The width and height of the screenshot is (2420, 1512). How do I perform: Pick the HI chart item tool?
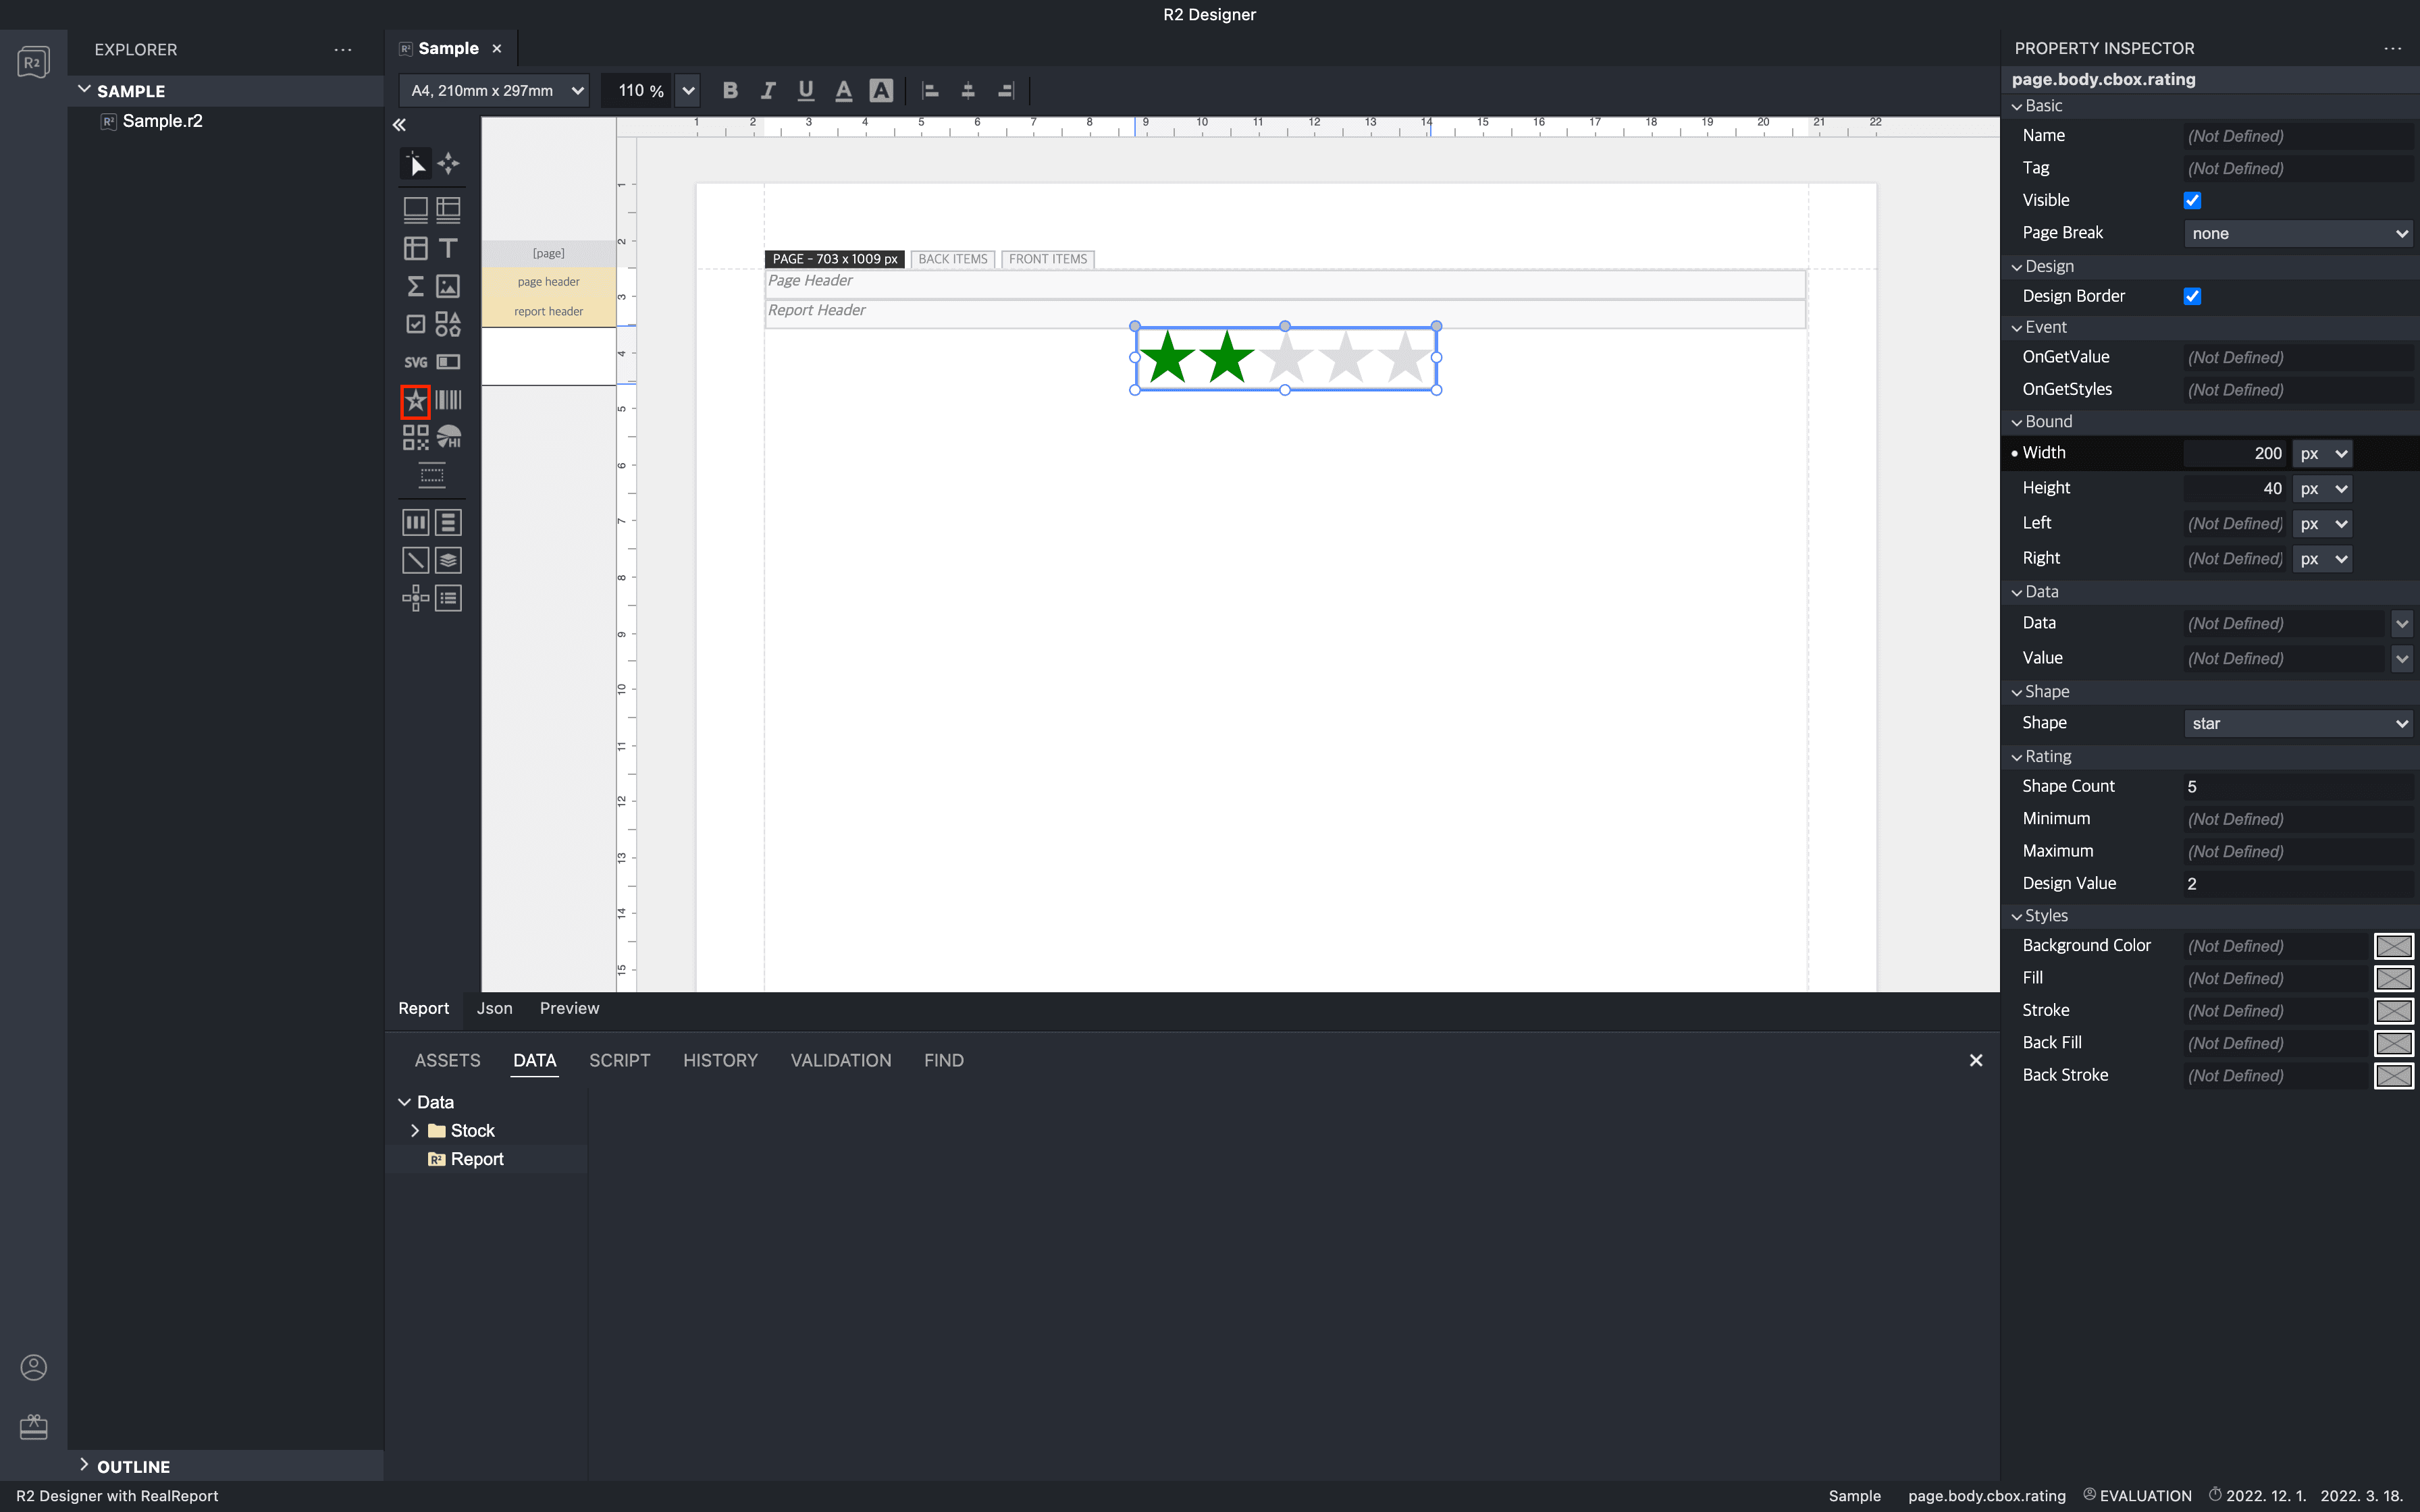(449, 438)
